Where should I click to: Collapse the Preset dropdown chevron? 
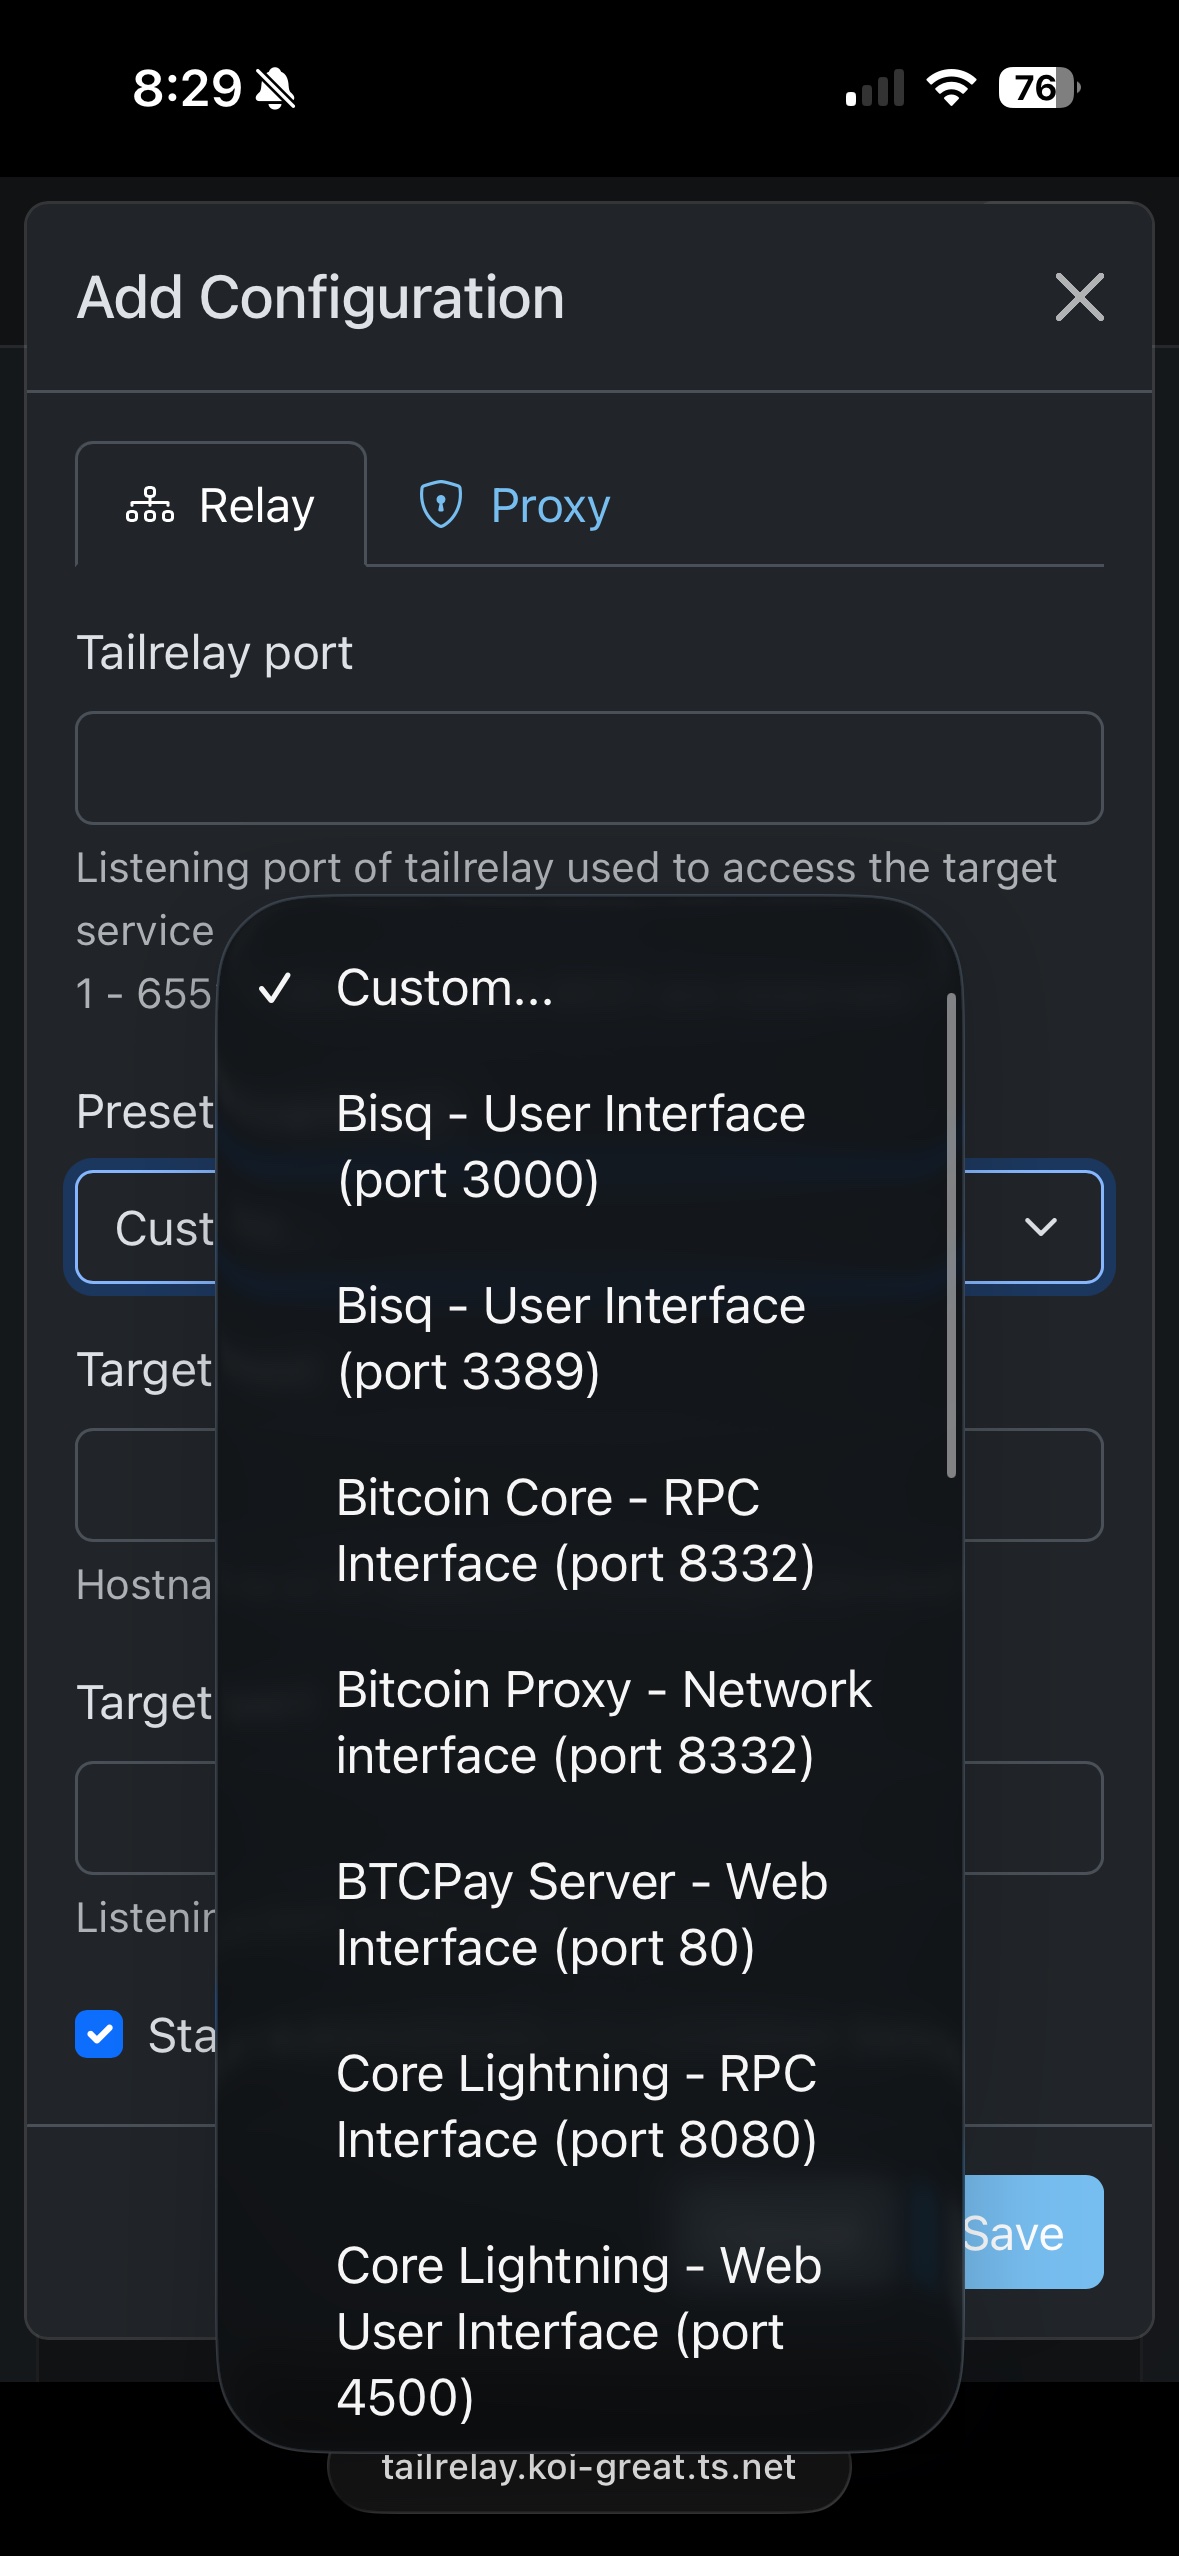pyautogui.click(x=1041, y=1227)
